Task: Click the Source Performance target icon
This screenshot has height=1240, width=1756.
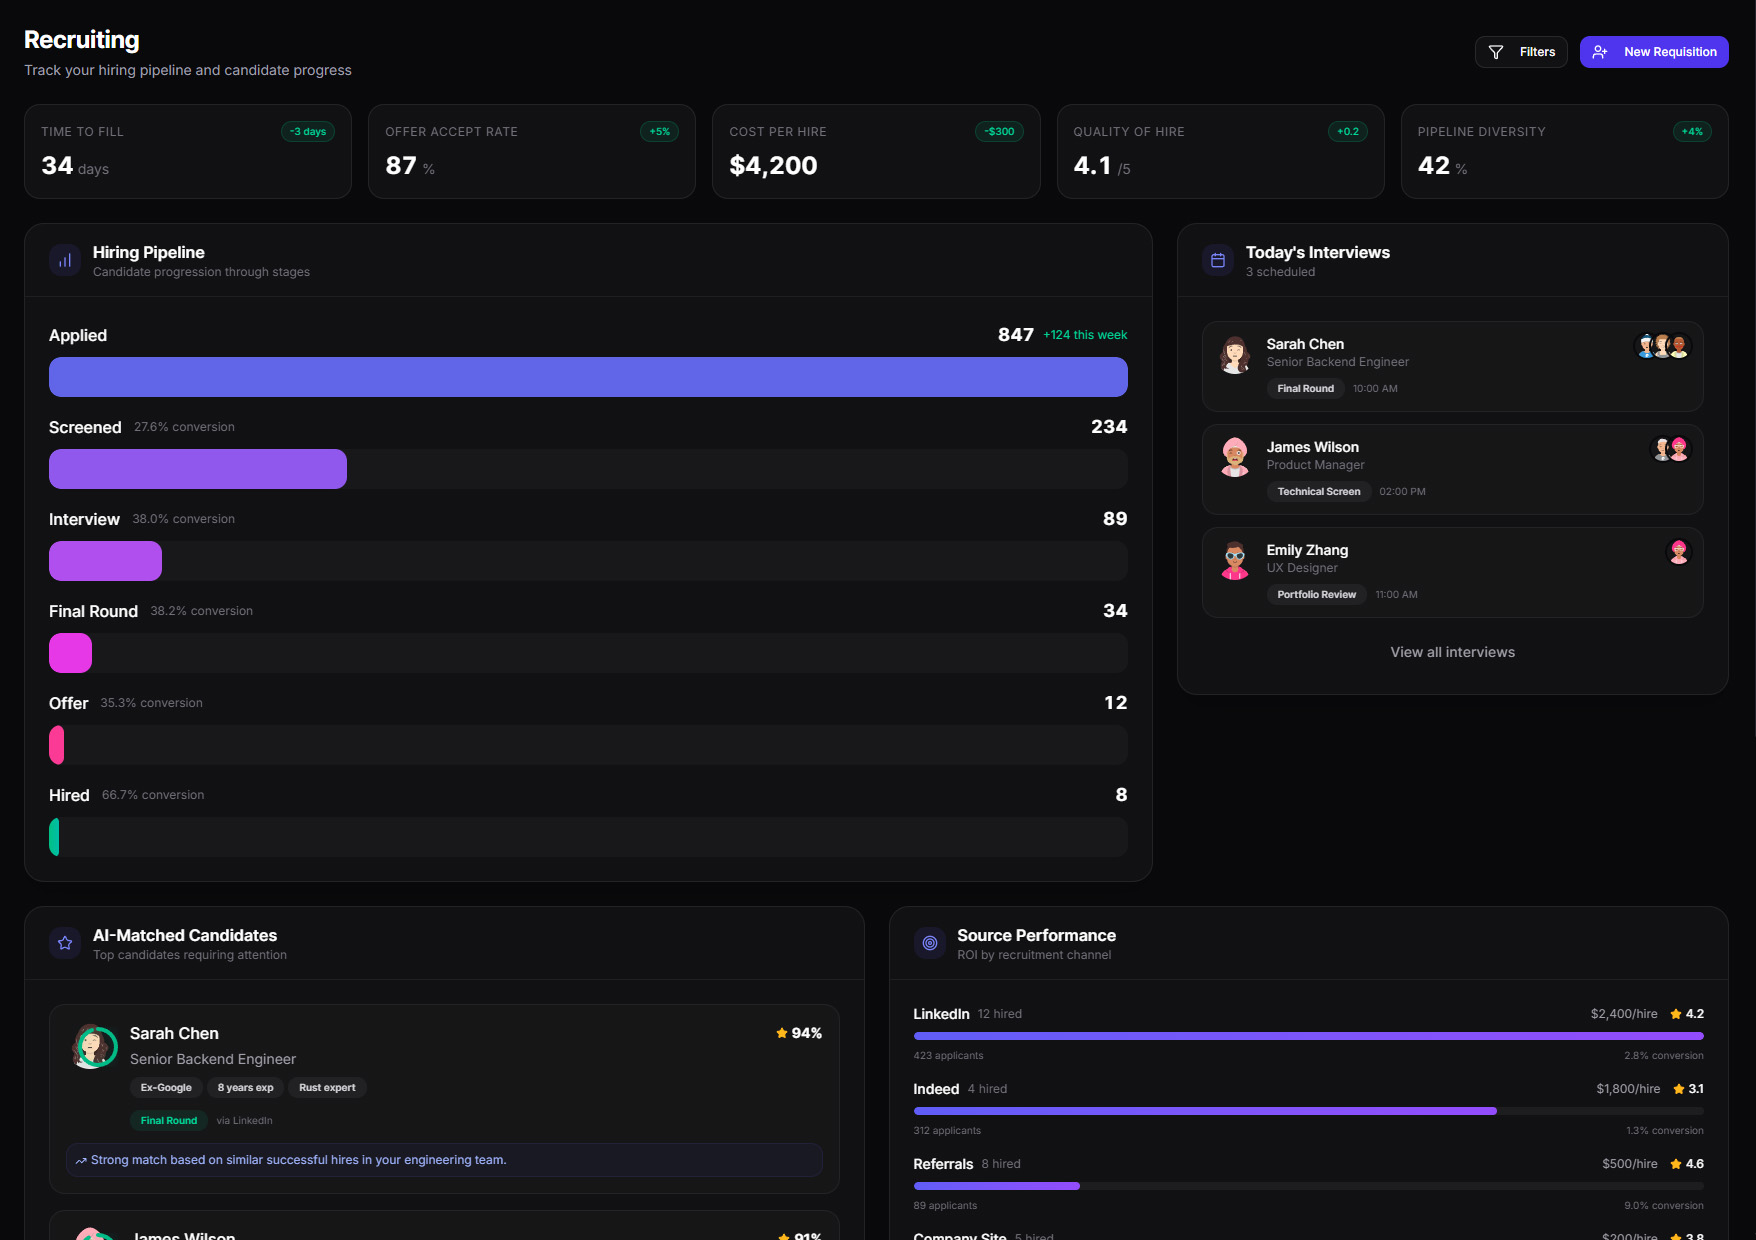Action: pyautogui.click(x=929, y=943)
